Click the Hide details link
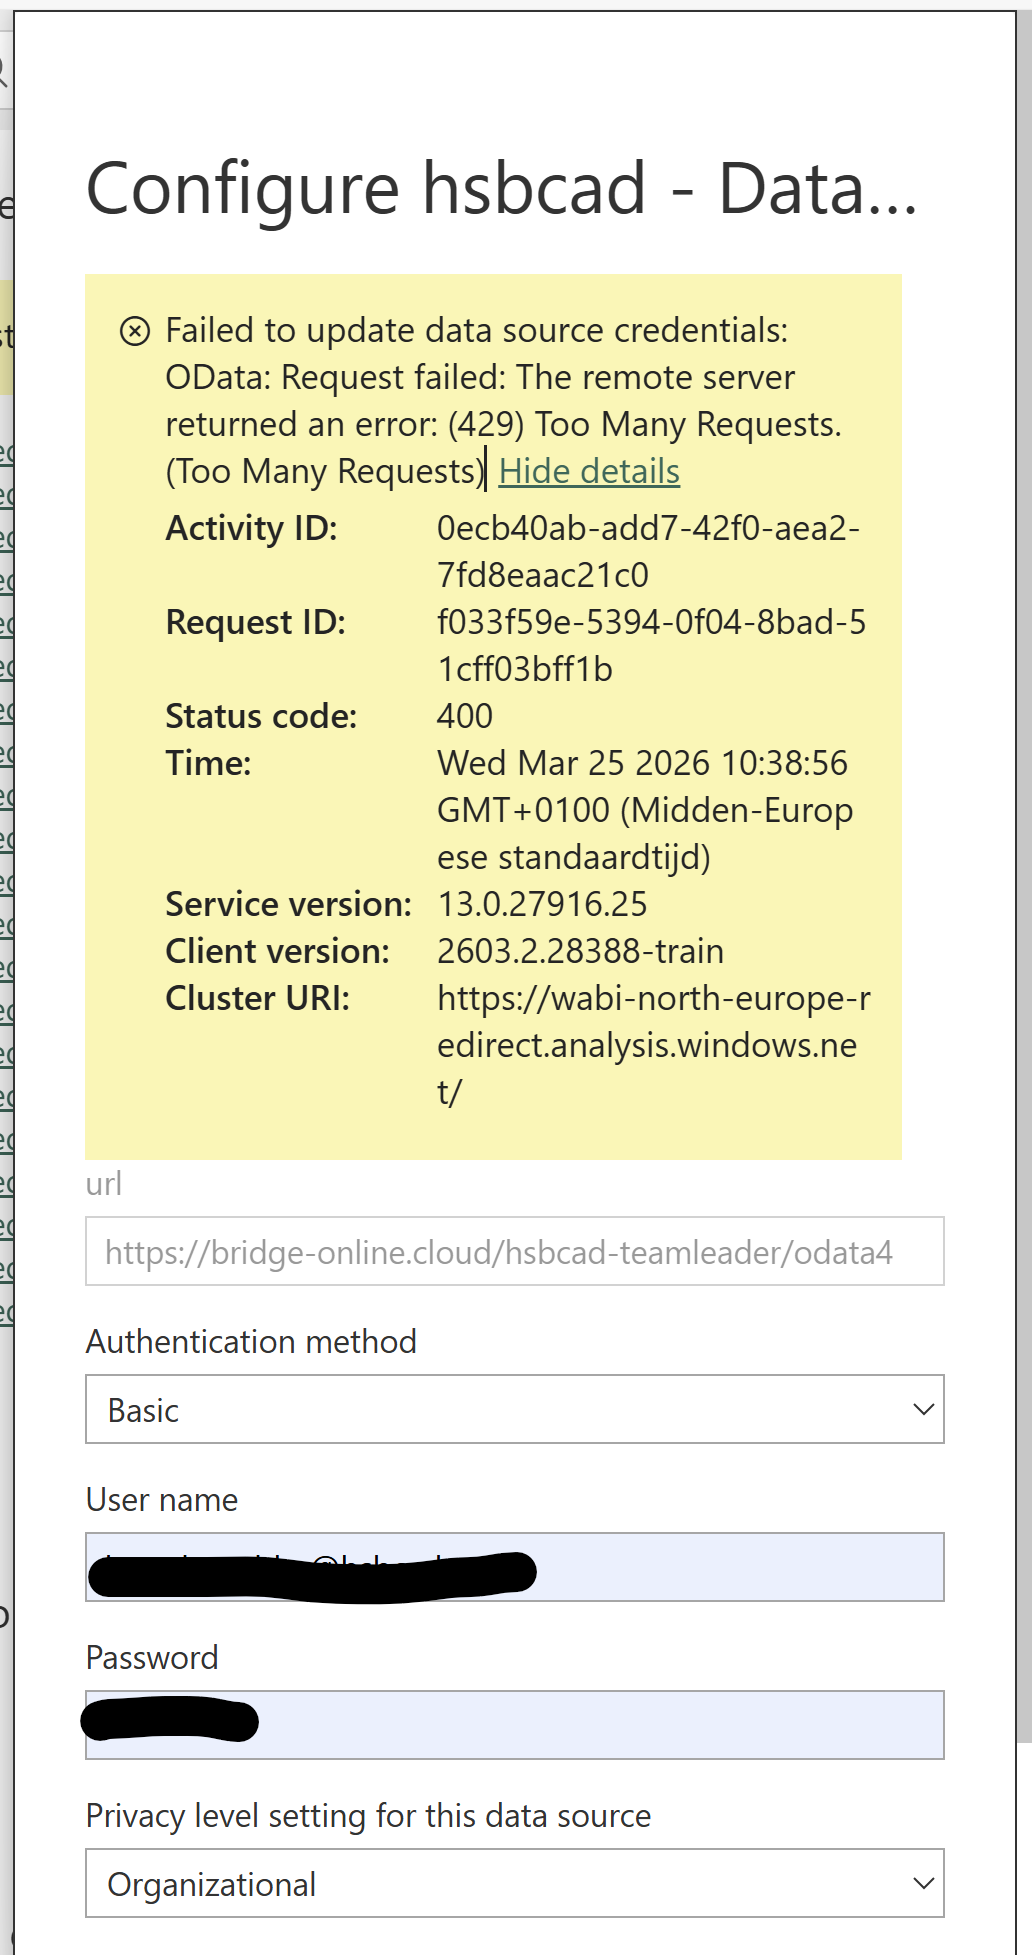Viewport: 1032px width, 1955px height. [x=589, y=471]
